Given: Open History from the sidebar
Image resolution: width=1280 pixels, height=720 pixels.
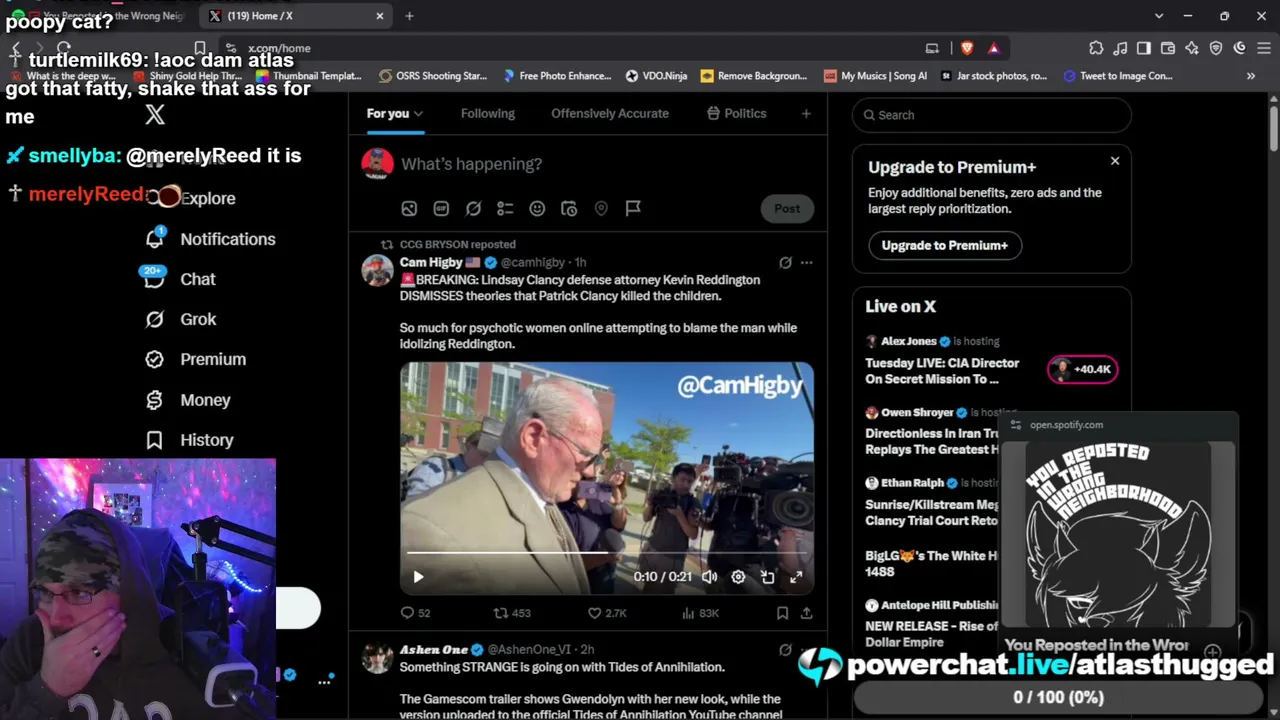Looking at the screenshot, I should (x=189, y=440).
